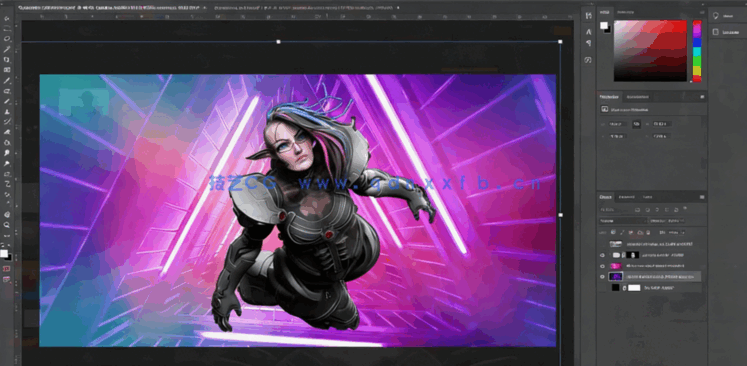Select the Lasso tool
Viewport: 747px width, 366px height.
coord(7,39)
